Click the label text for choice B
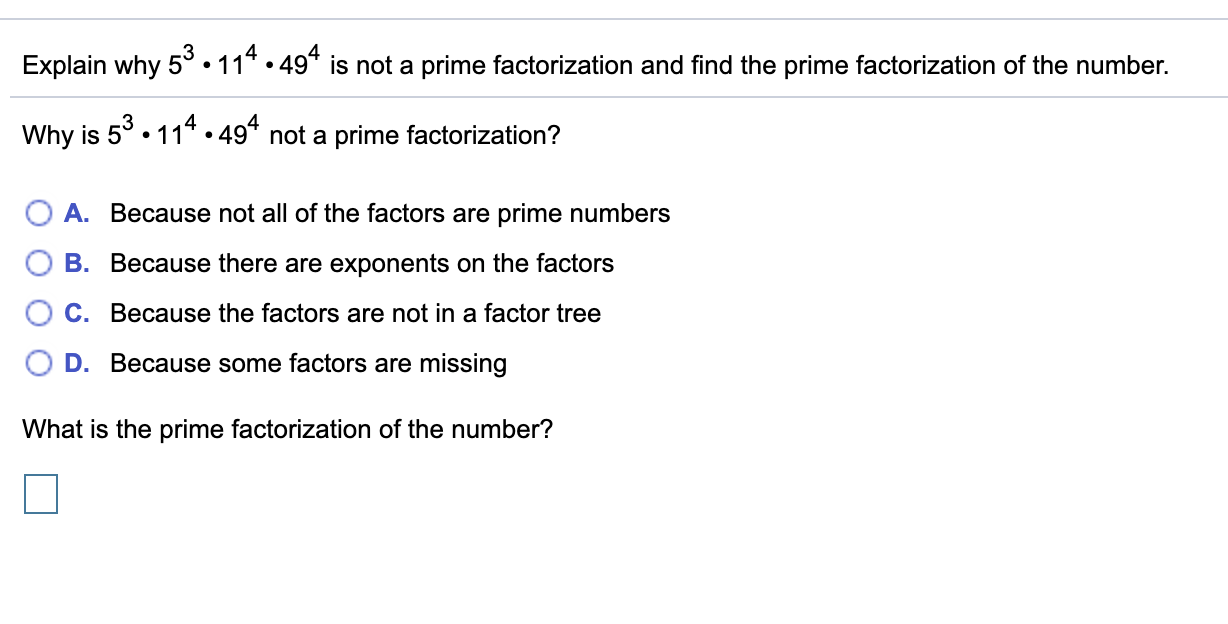 [x=363, y=263]
